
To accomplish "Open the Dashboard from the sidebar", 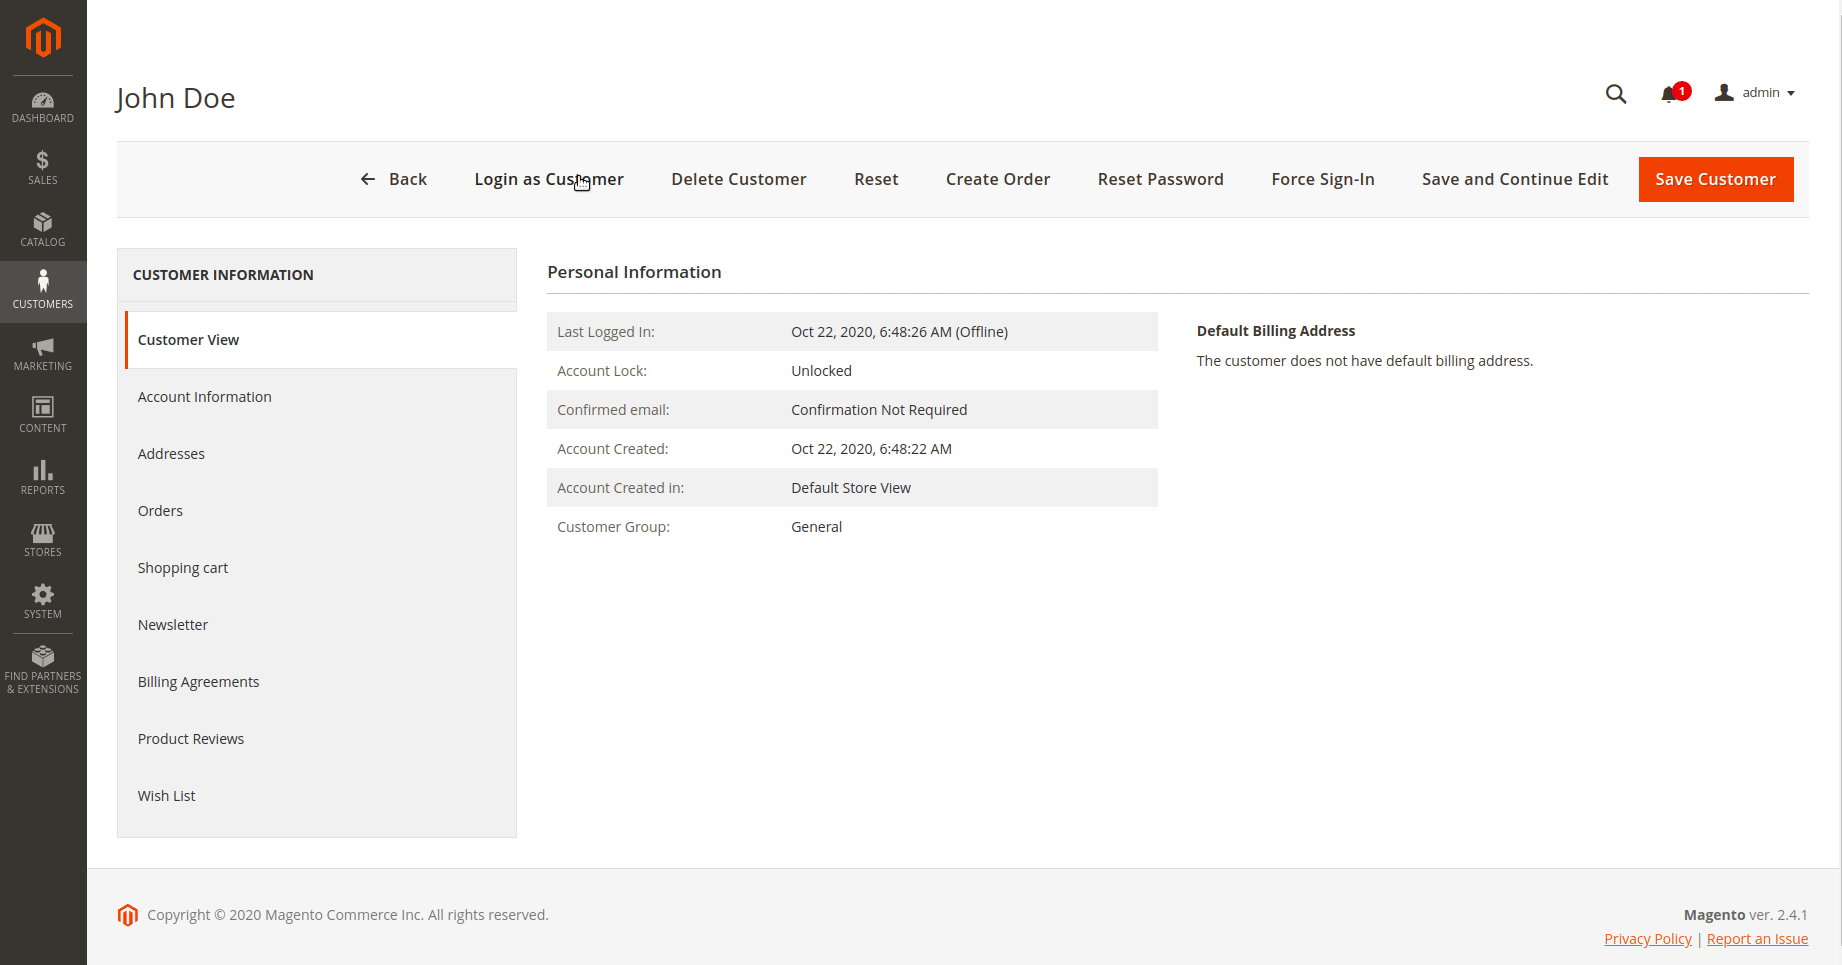I will [42, 105].
